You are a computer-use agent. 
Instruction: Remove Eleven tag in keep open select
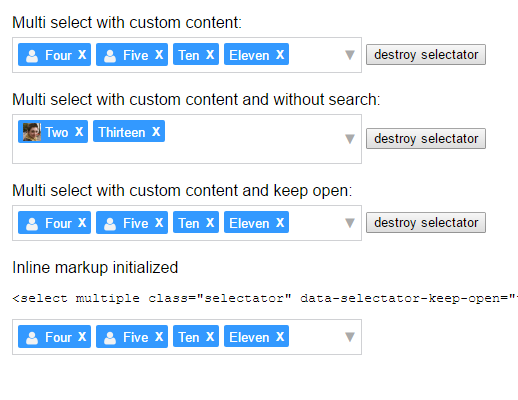click(x=280, y=223)
